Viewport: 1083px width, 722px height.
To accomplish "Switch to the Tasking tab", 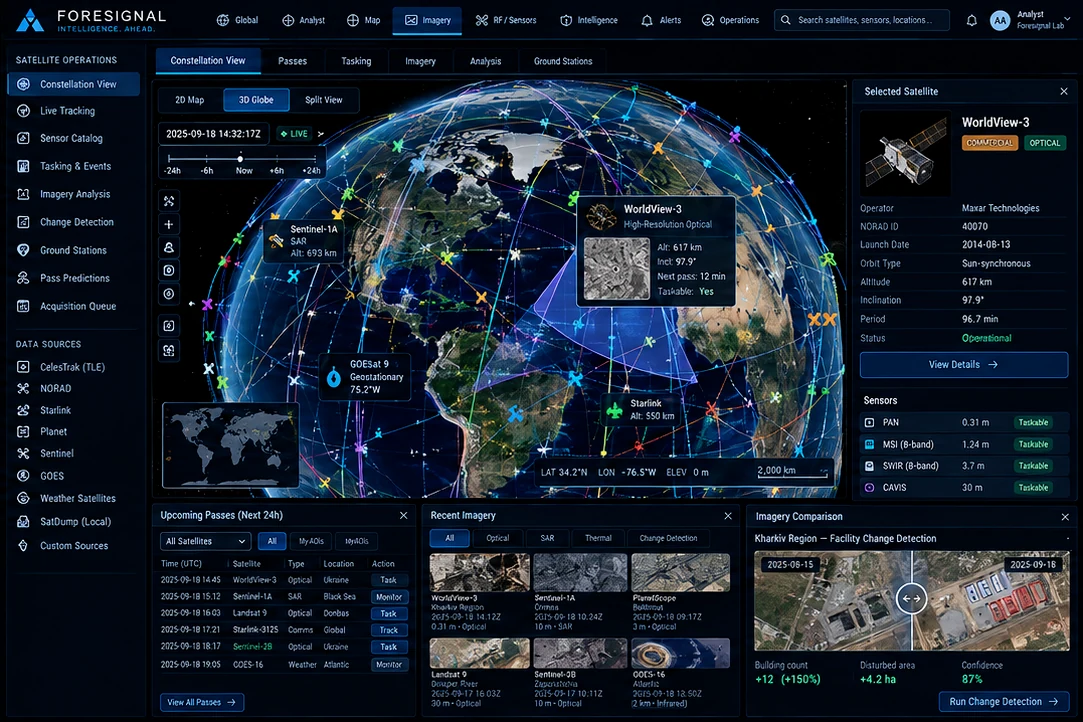I will pyautogui.click(x=356, y=61).
